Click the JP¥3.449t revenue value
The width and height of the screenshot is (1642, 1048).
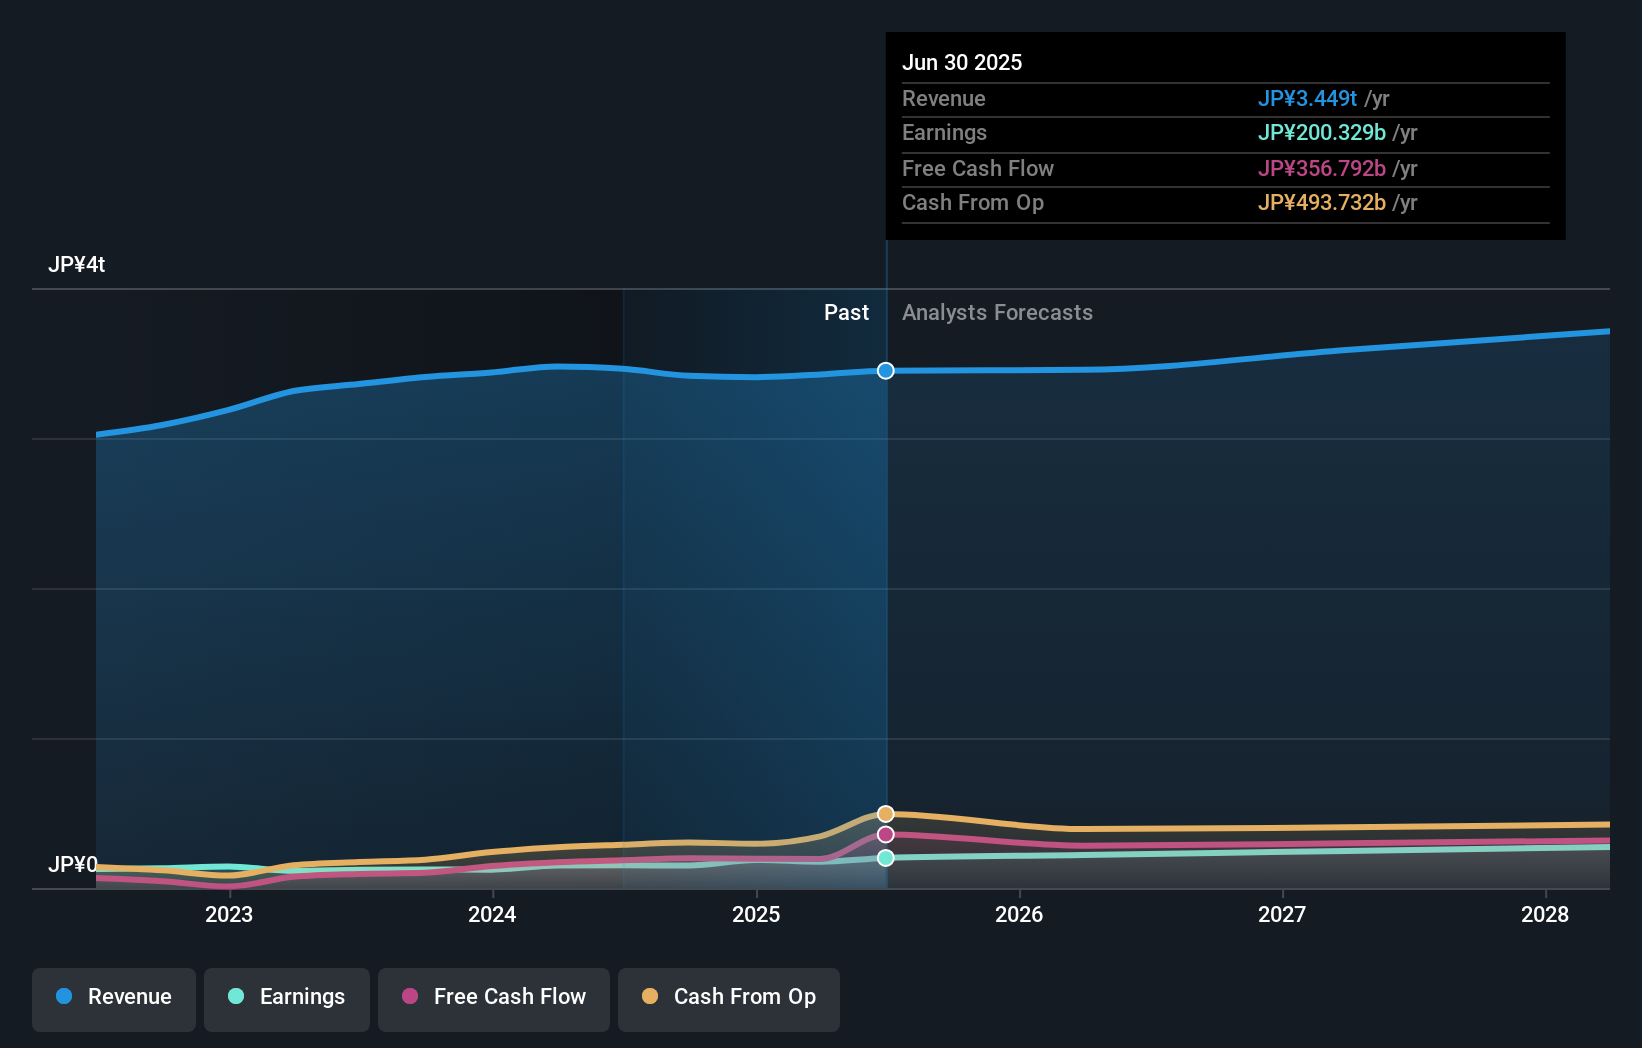point(1308,99)
